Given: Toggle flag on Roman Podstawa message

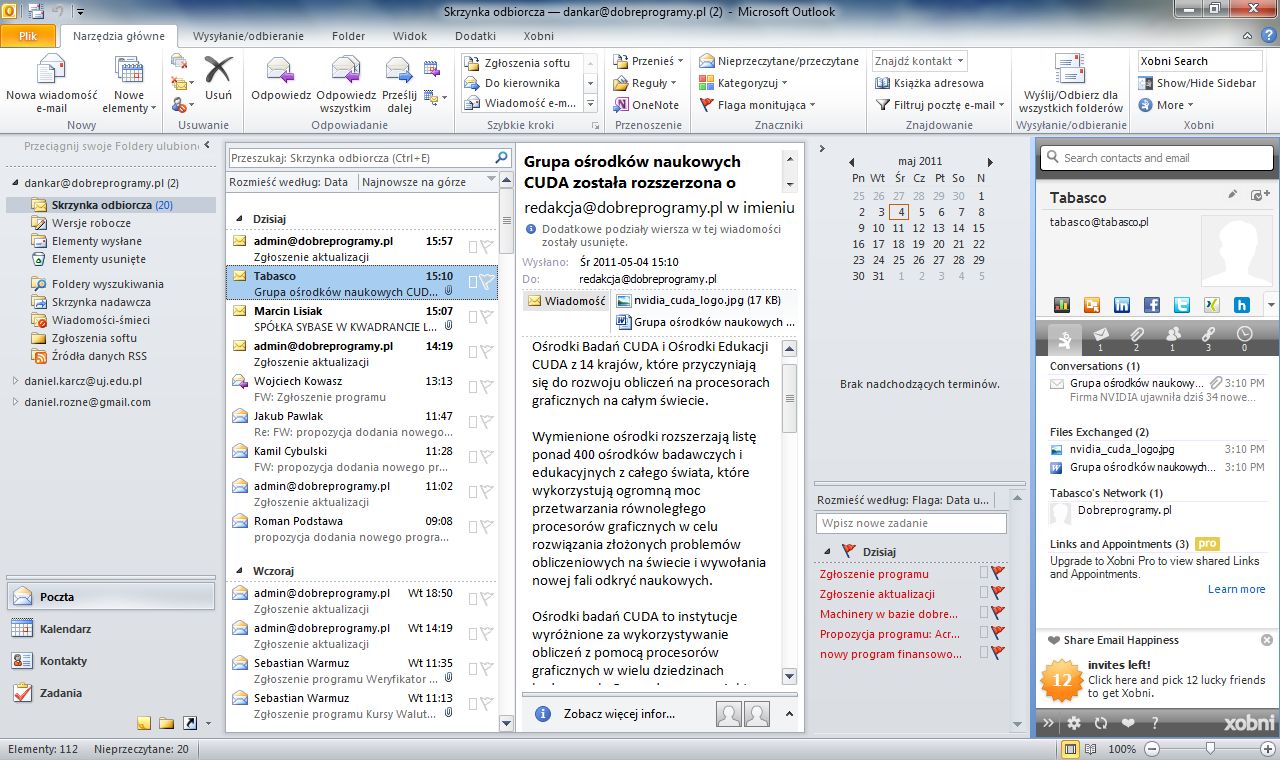Looking at the screenshot, I should coord(487,528).
